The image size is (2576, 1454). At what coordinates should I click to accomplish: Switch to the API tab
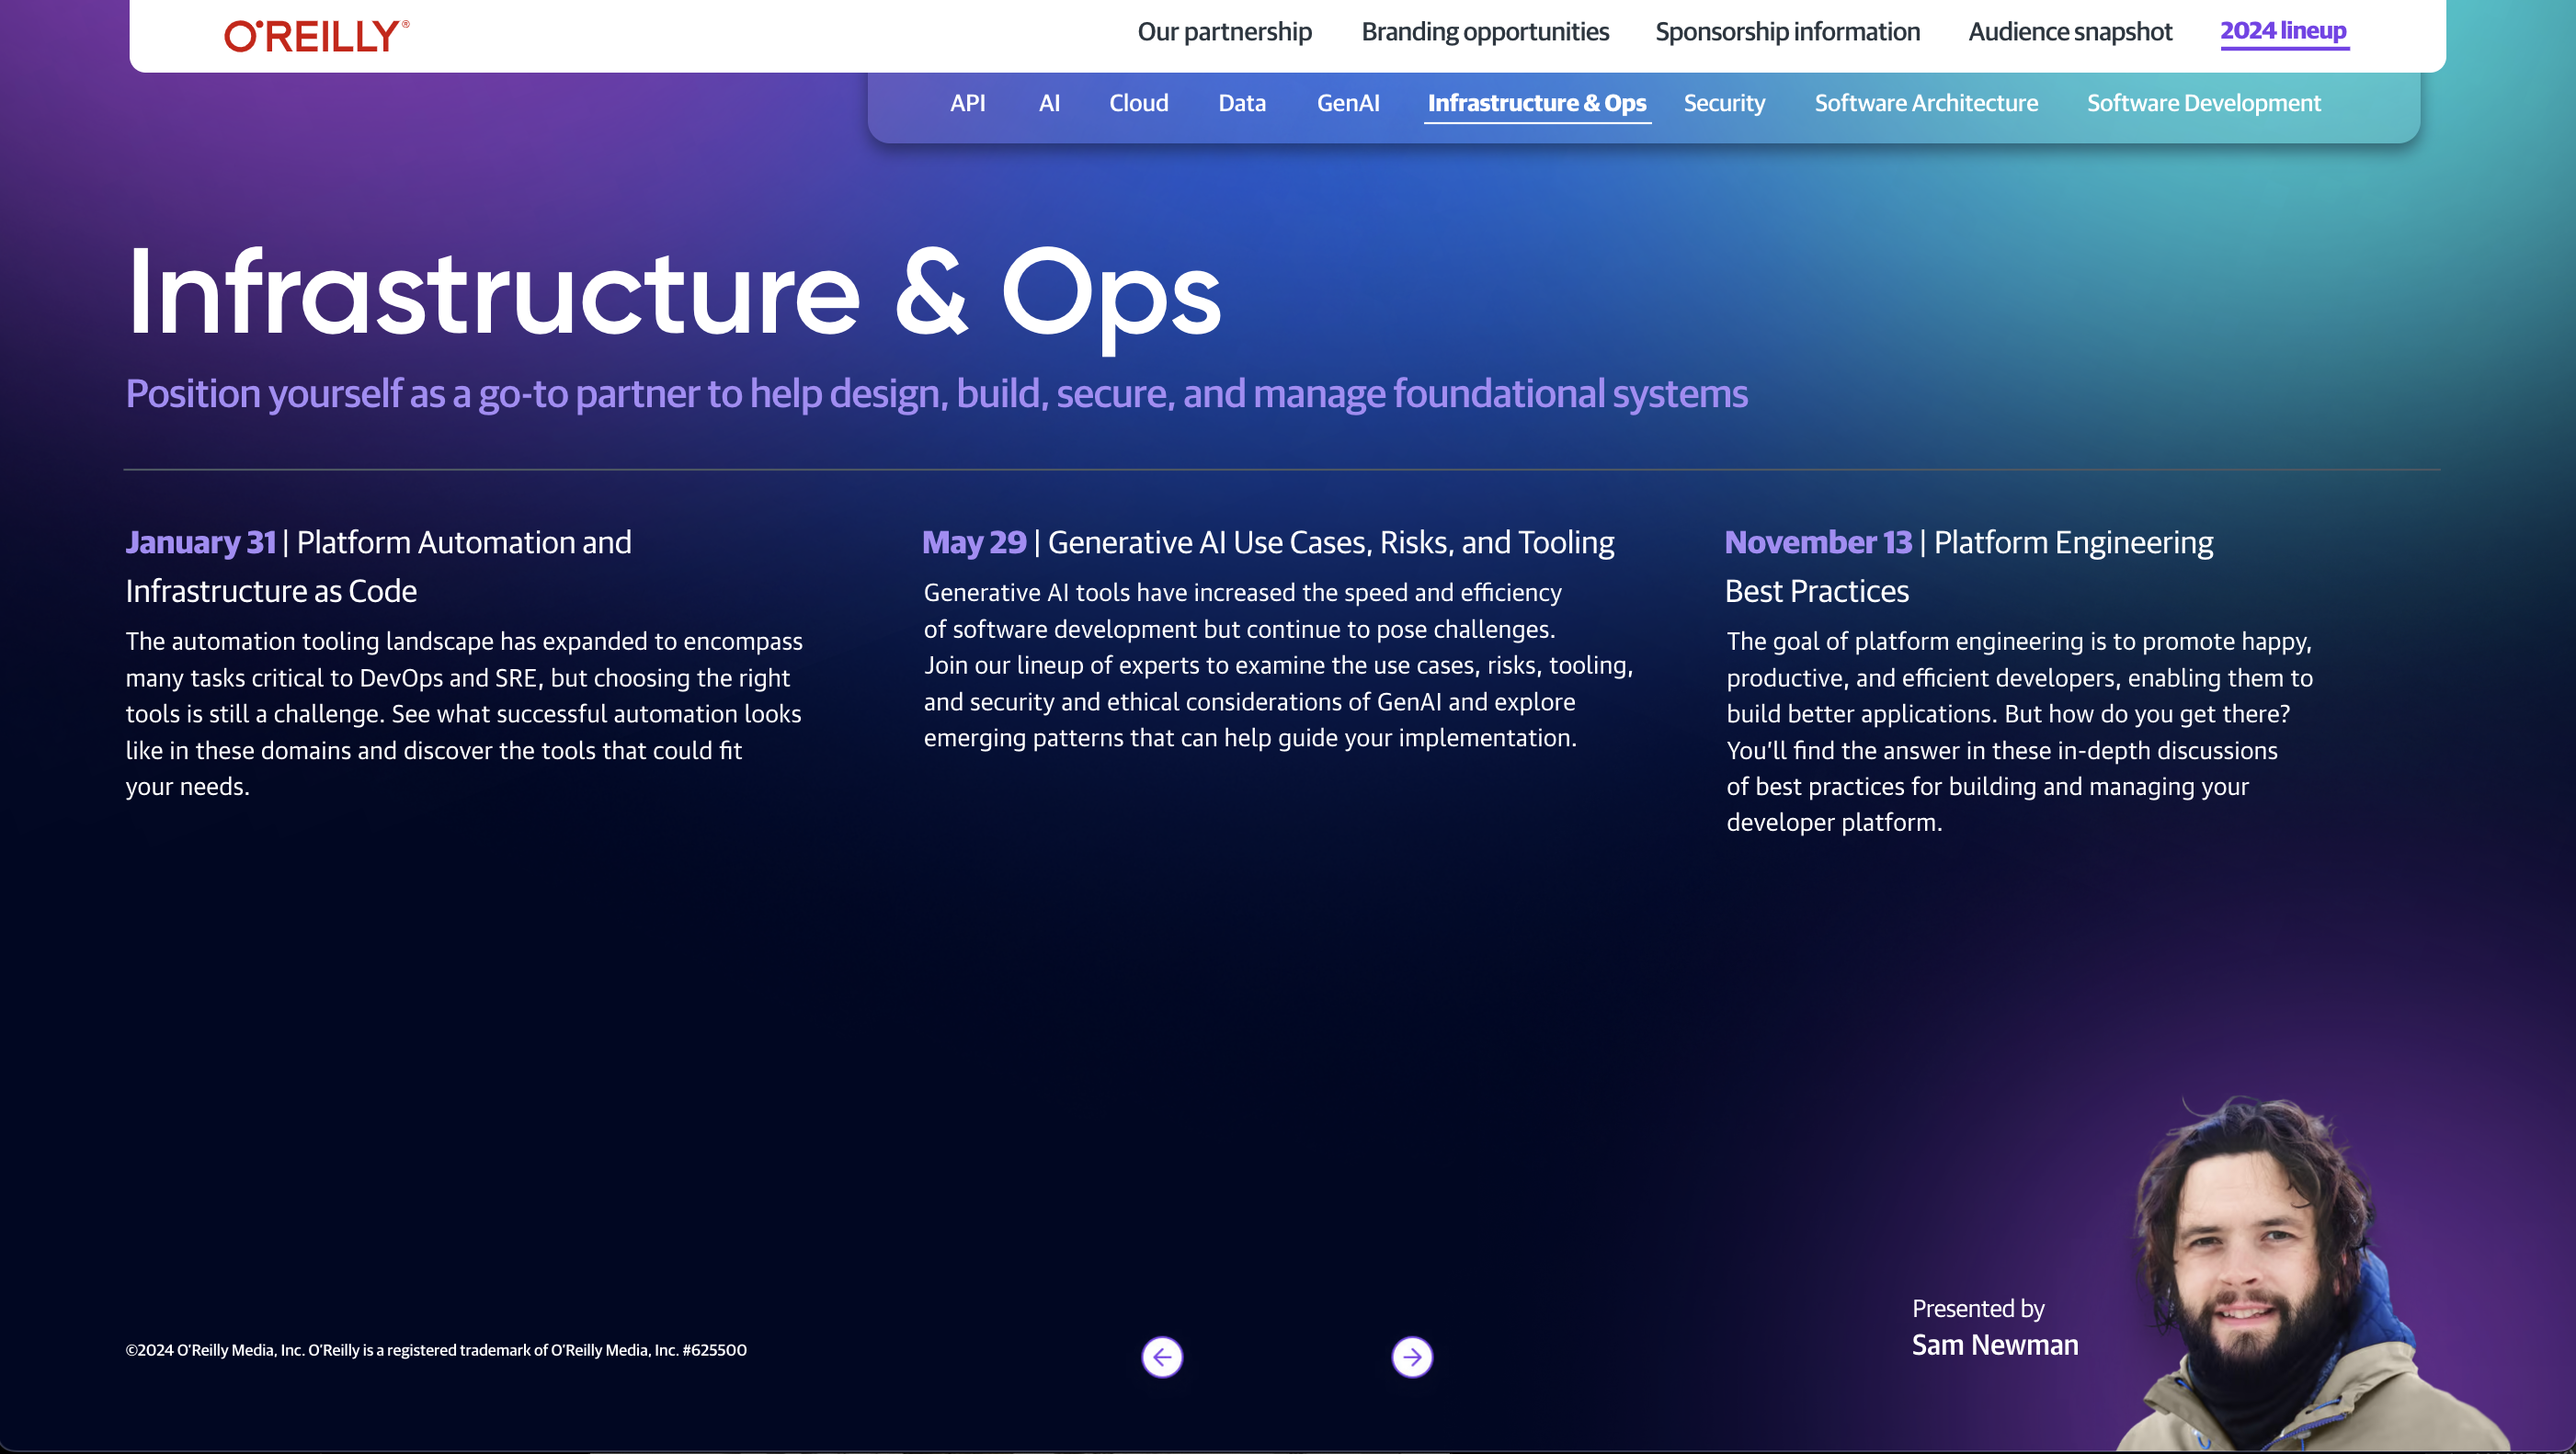pyautogui.click(x=967, y=103)
